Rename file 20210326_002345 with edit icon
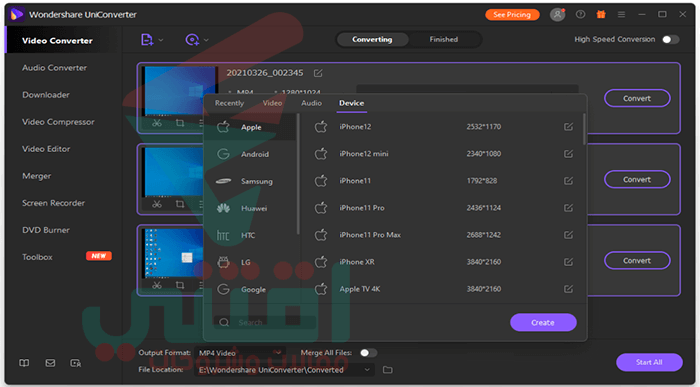Screen dimensions: 700x387 click(318, 73)
